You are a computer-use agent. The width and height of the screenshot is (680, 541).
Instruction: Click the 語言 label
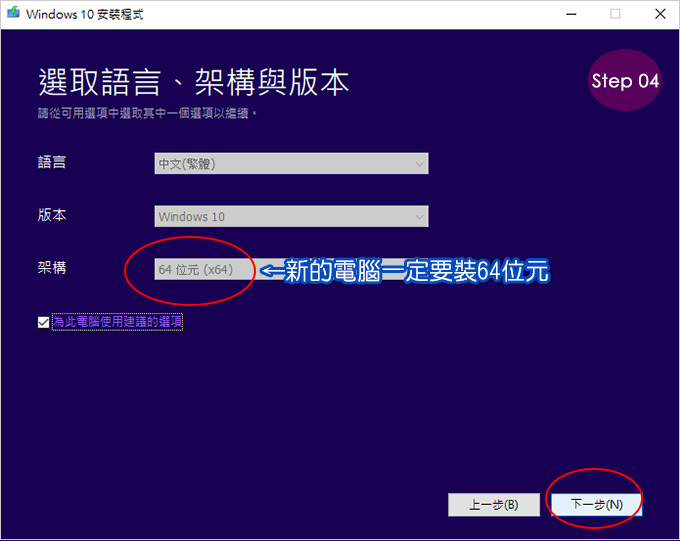(52, 162)
